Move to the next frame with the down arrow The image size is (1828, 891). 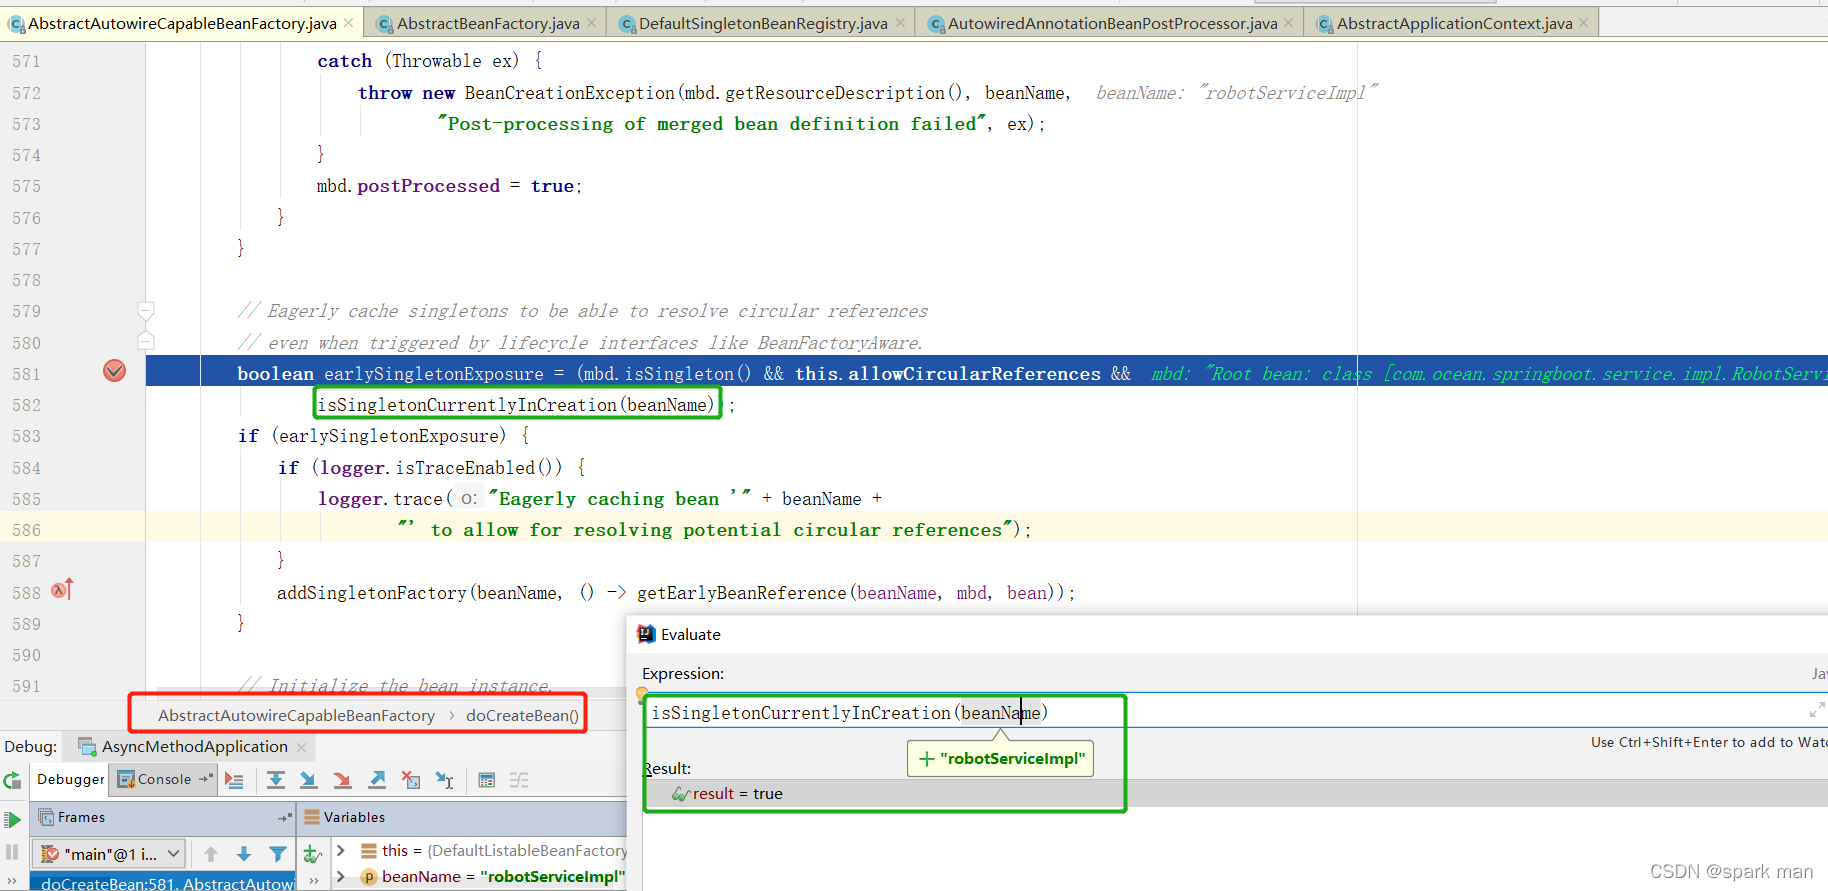pyautogui.click(x=243, y=854)
